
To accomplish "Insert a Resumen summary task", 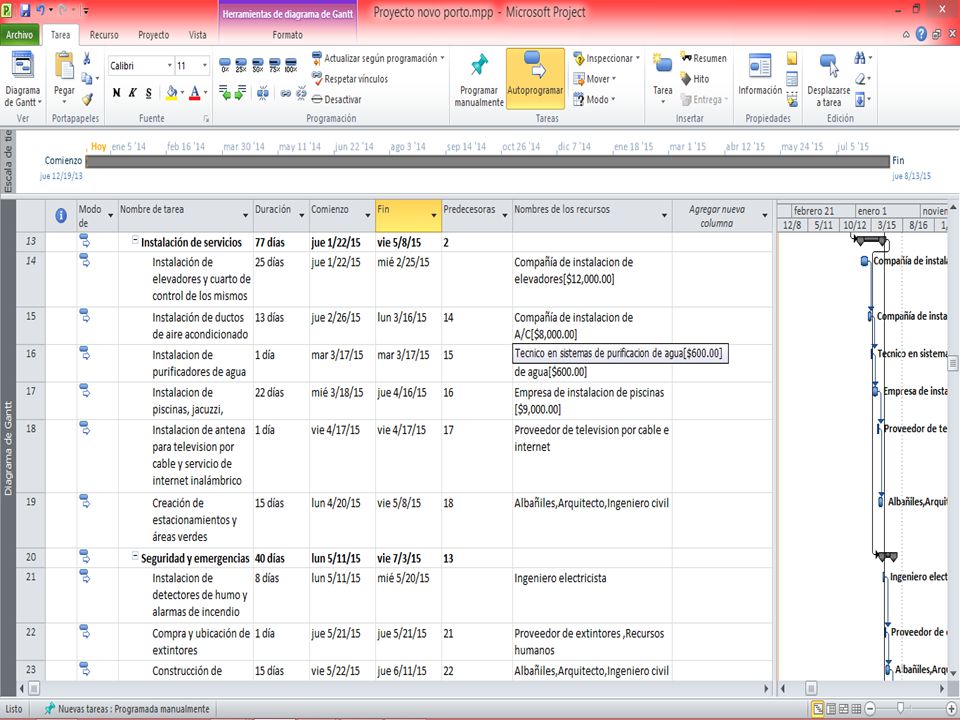I will (x=703, y=58).
